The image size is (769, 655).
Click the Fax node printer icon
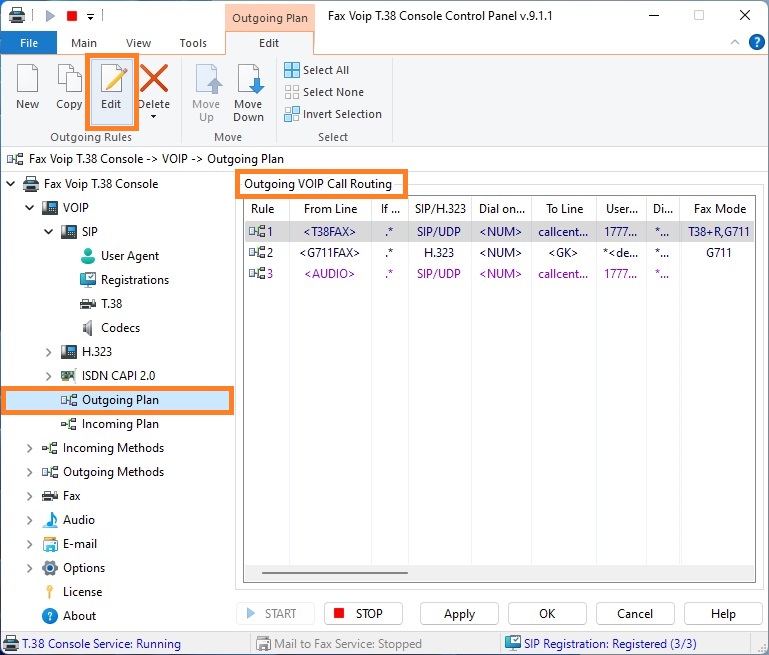coord(50,496)
